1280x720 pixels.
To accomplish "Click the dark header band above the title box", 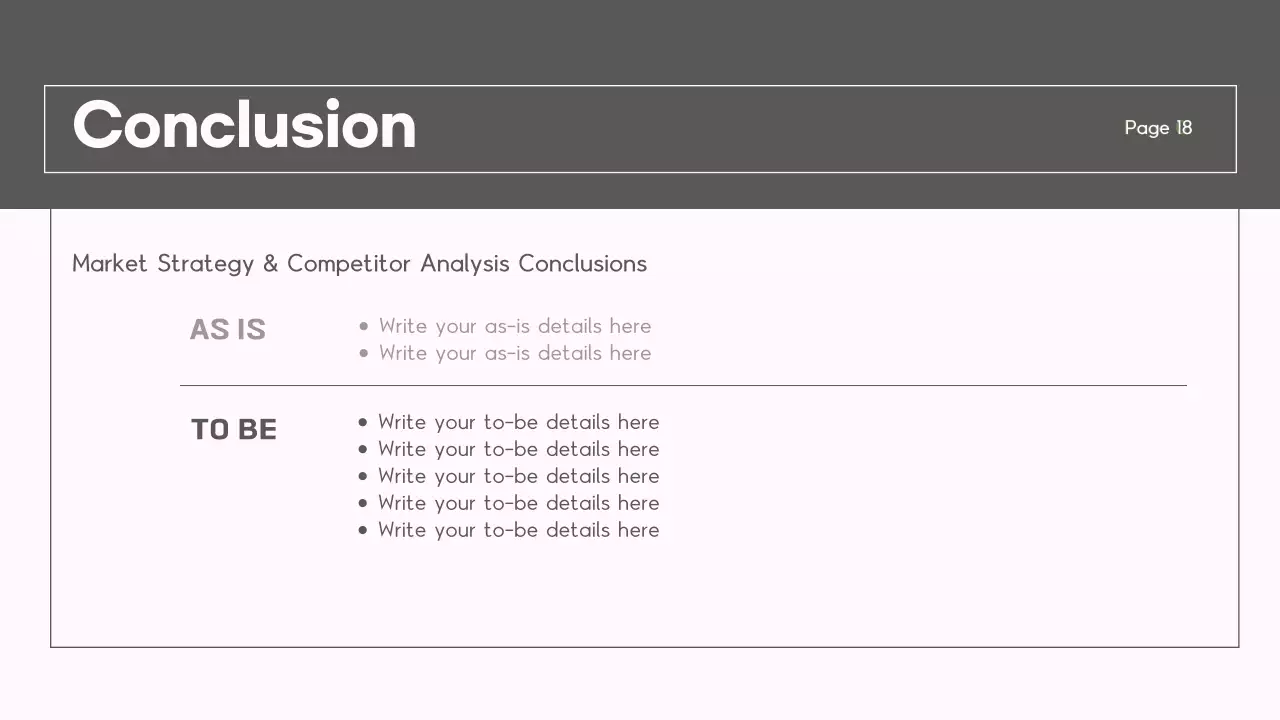I will (x=640, y=42).
